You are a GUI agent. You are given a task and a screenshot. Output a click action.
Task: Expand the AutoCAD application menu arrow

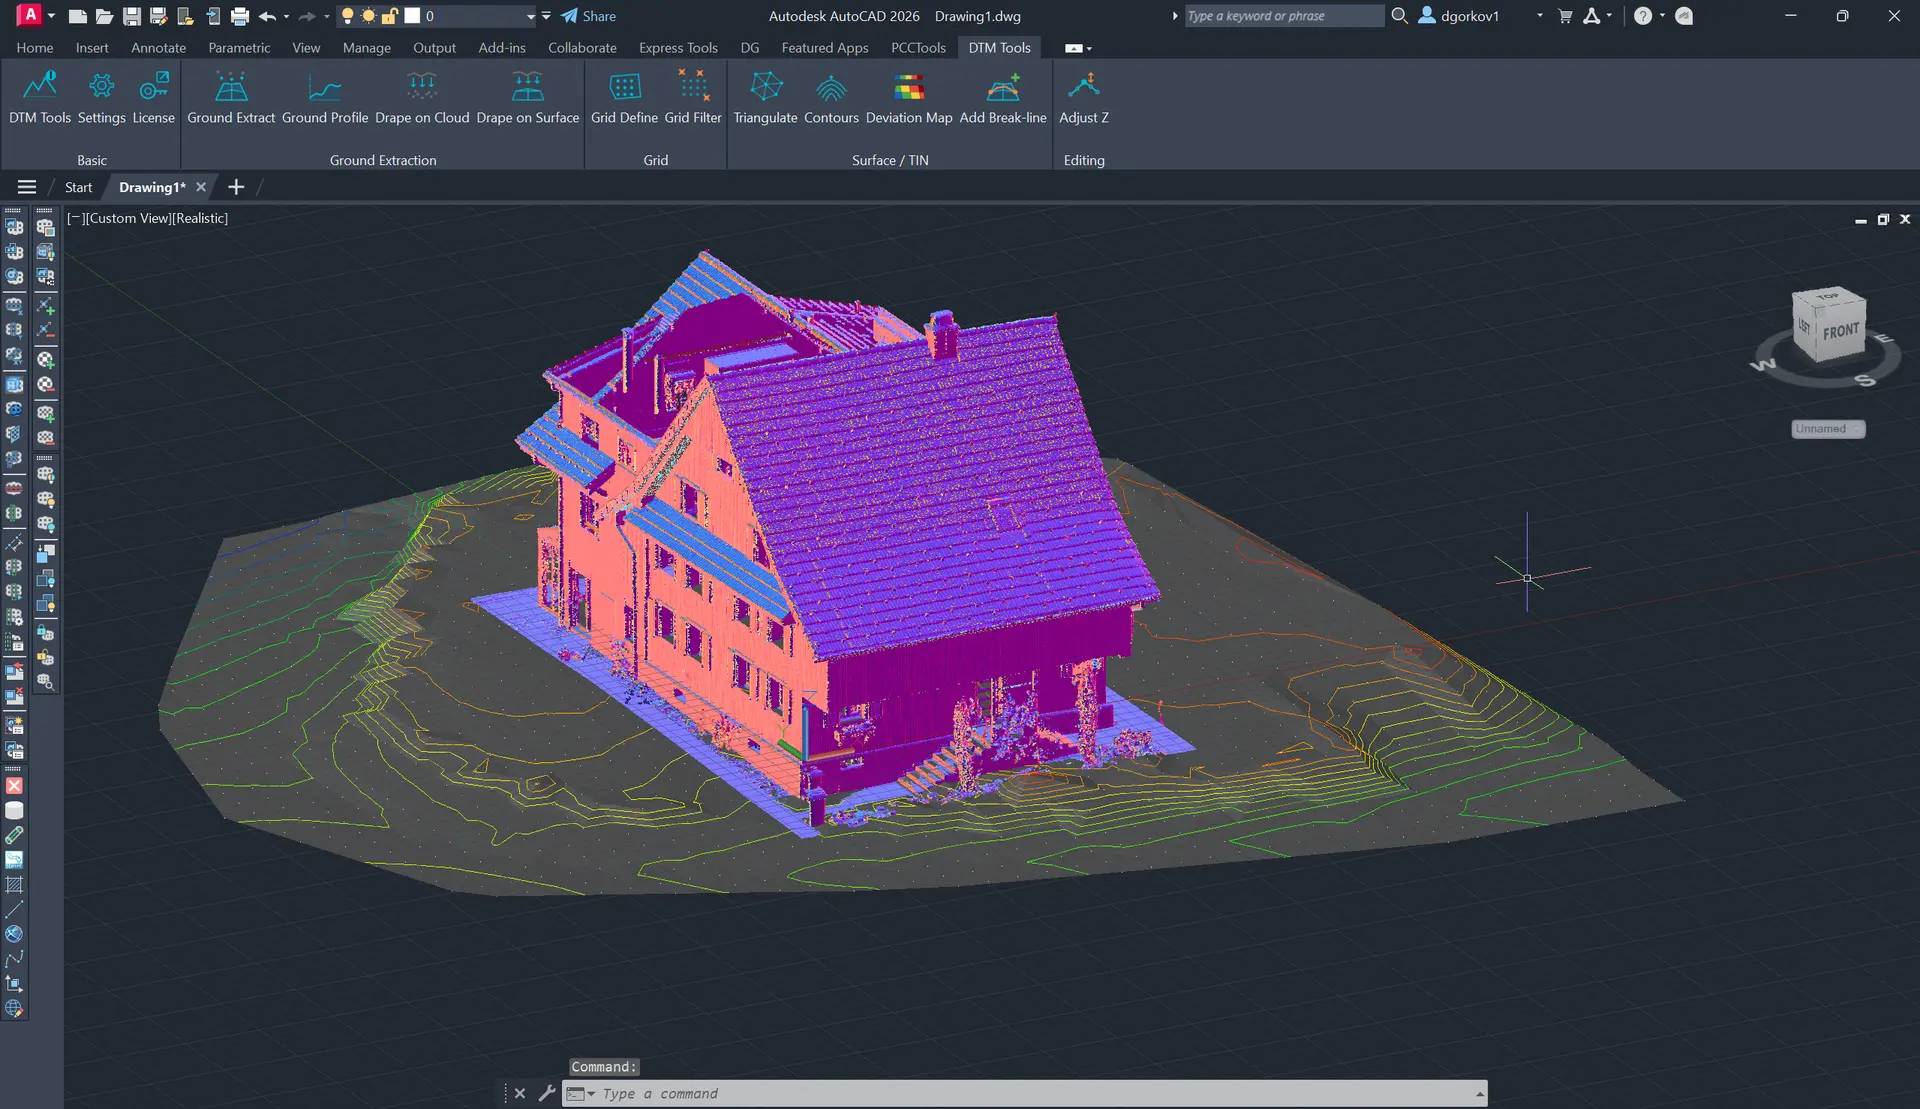click(51, 16)
